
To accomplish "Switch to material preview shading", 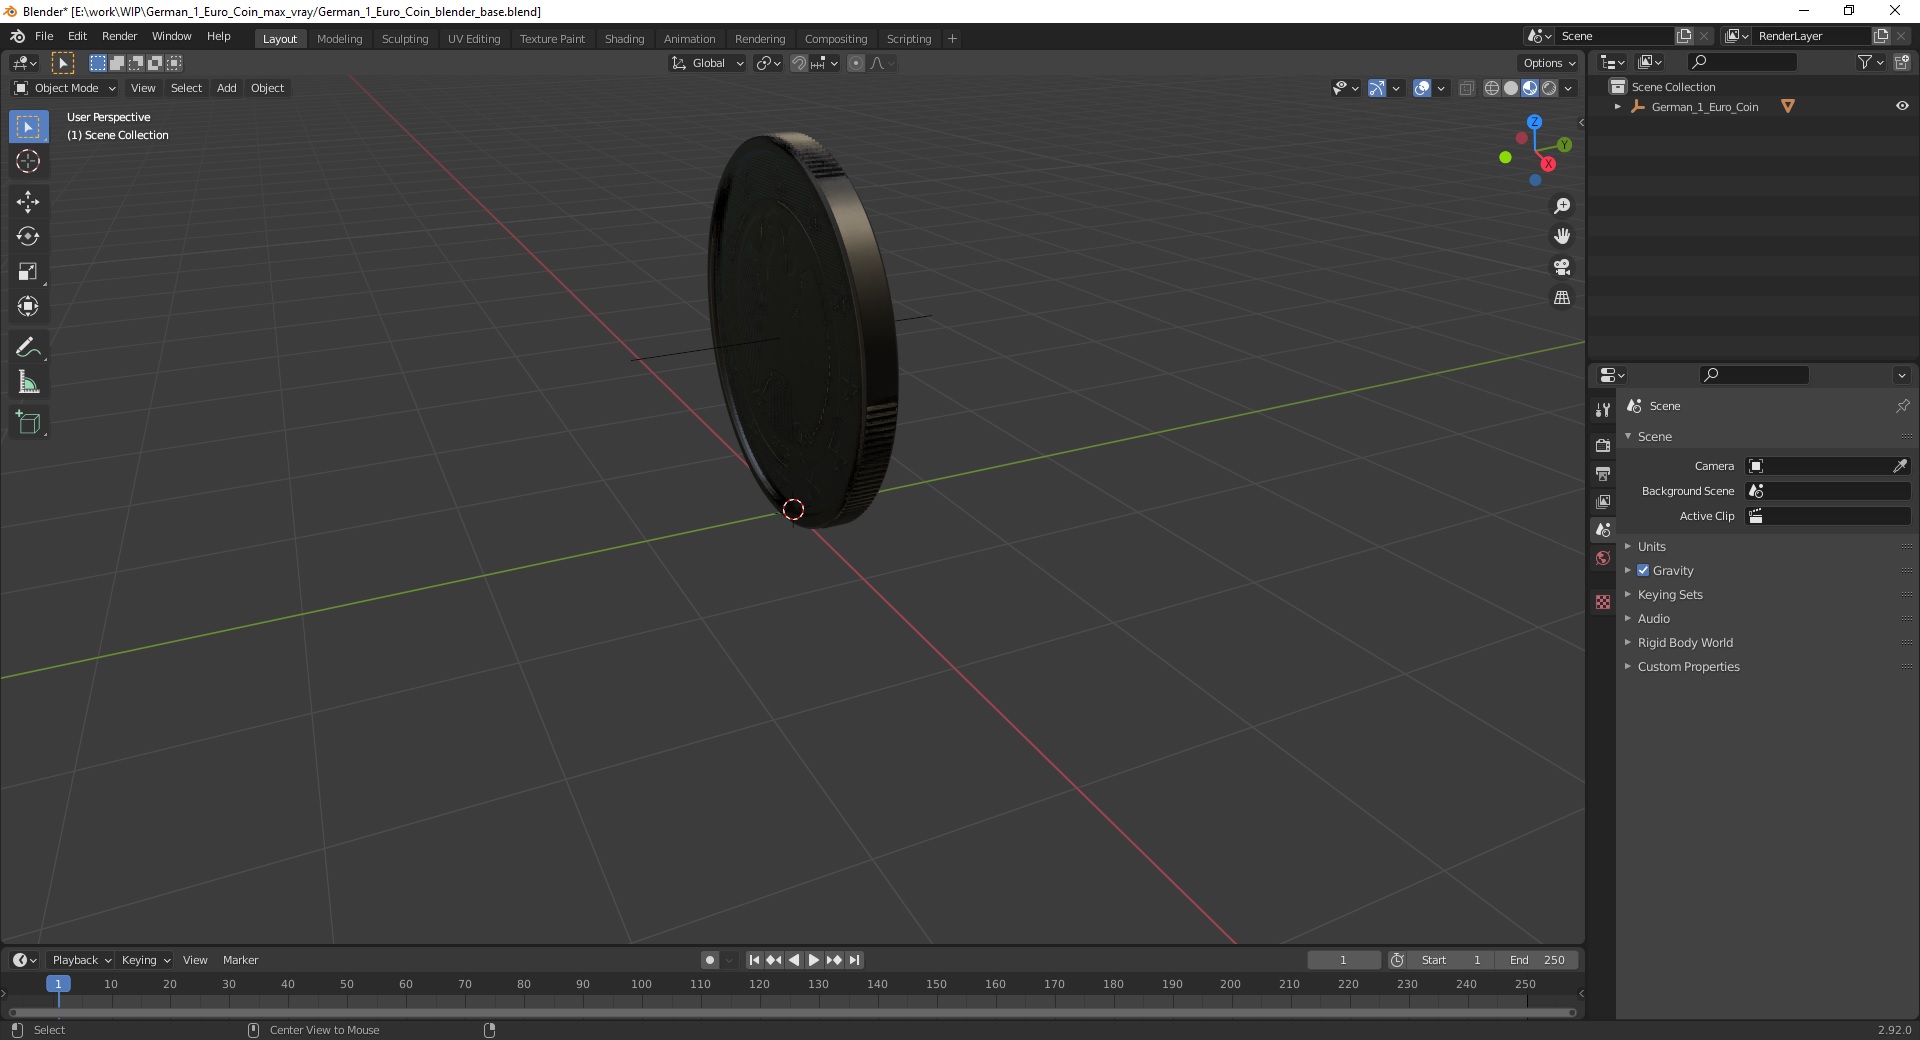I will 1530,88.
